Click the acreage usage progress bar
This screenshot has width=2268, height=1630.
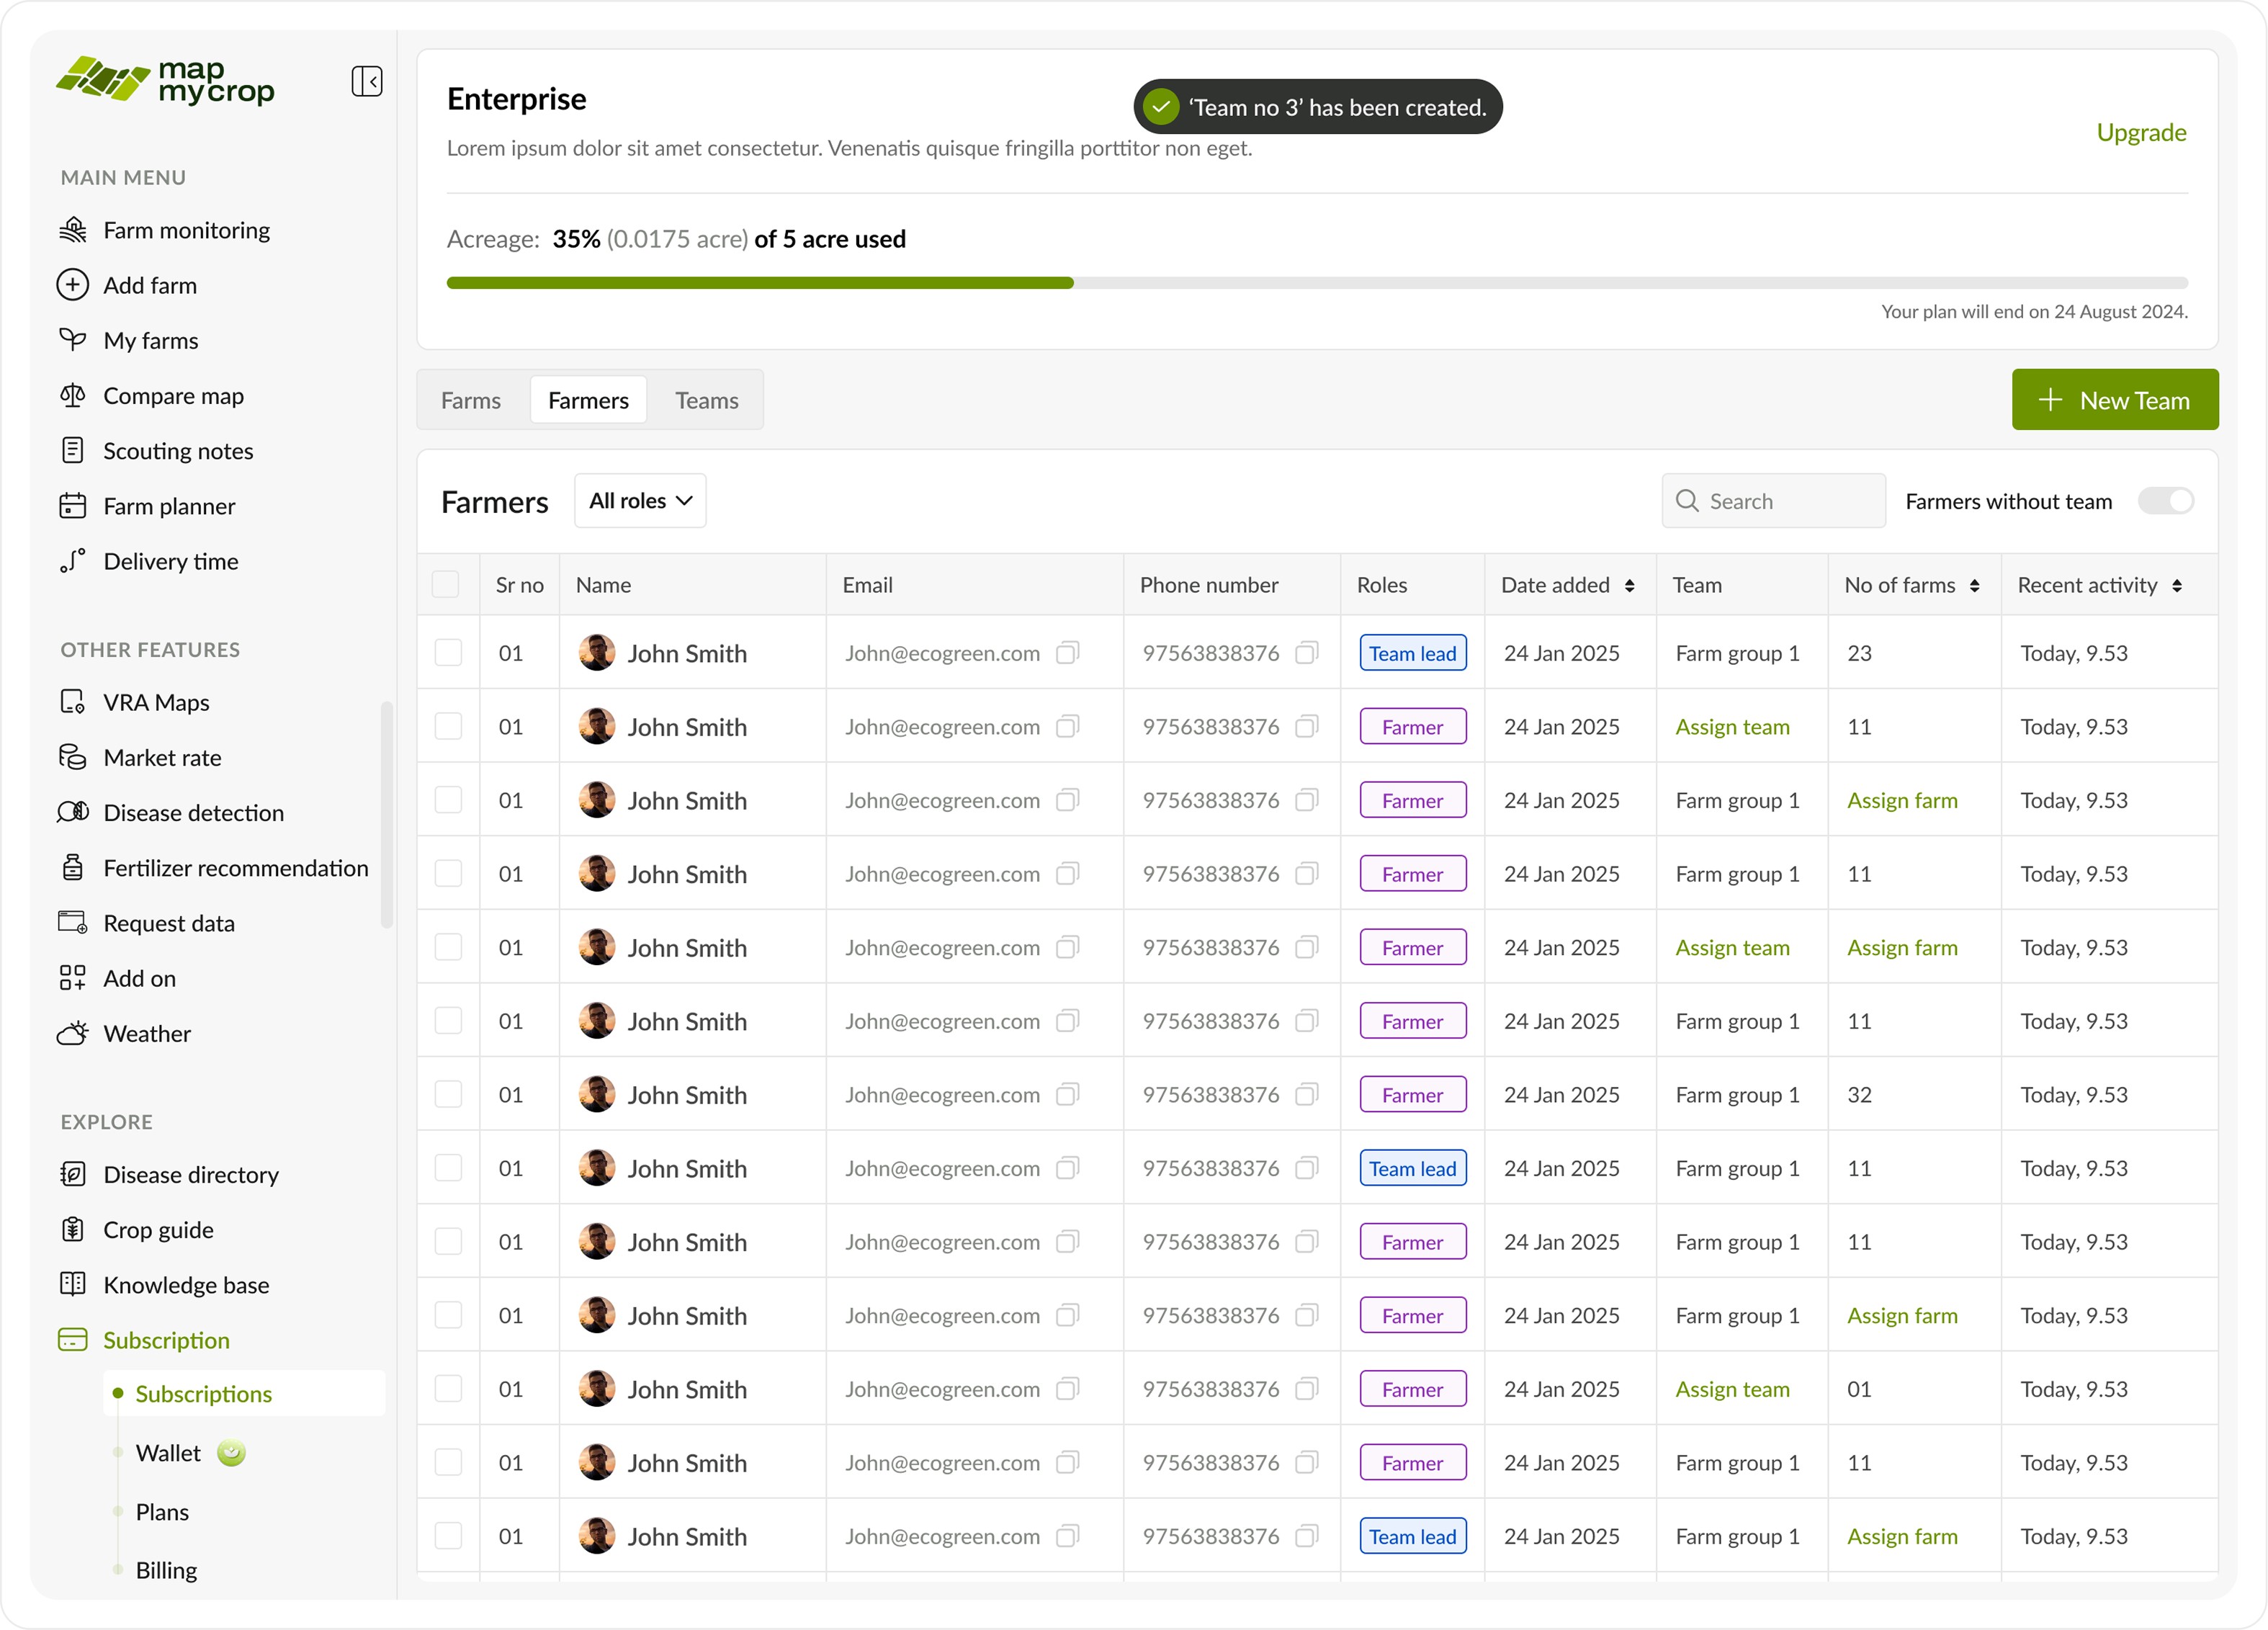pyautogui.click(x=1316, y=283)
